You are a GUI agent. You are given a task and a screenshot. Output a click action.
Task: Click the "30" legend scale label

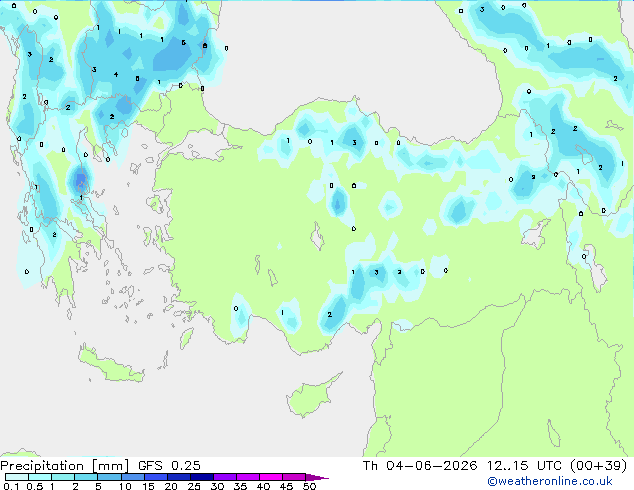click(x=217, y=486)
